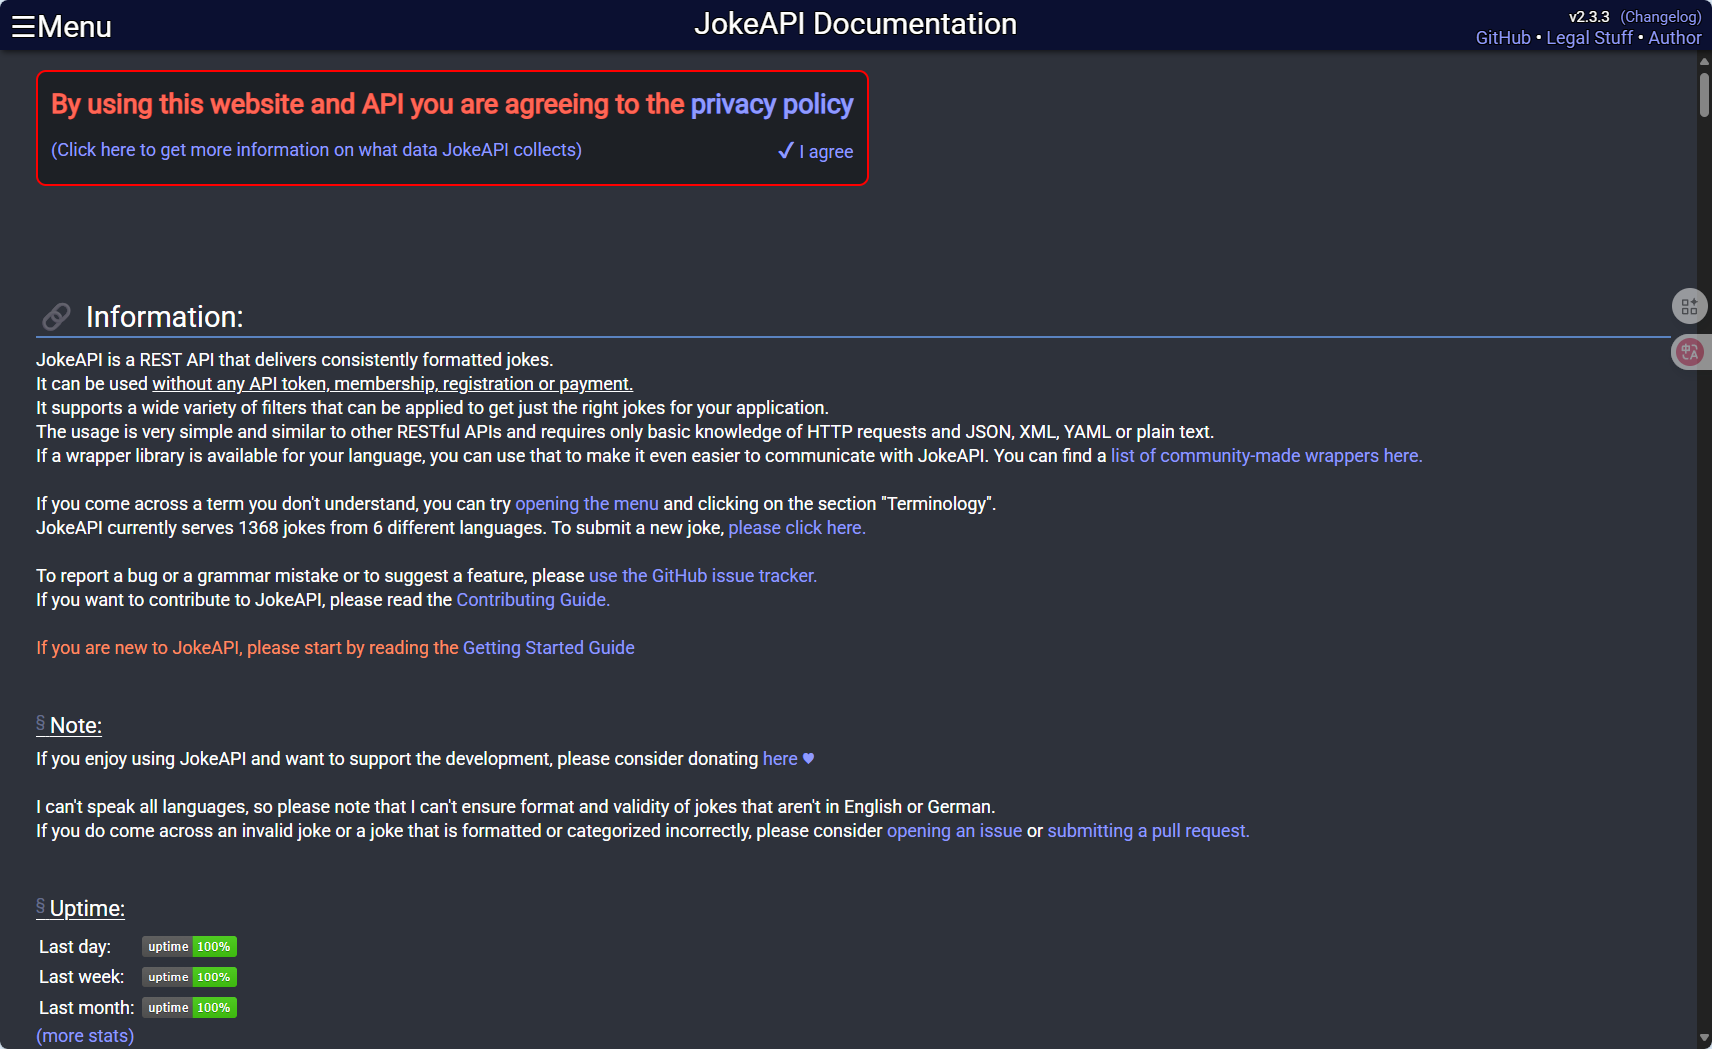Visit the Author link
This screenshot has height=1049, width=1712.
pos(1674,38)
